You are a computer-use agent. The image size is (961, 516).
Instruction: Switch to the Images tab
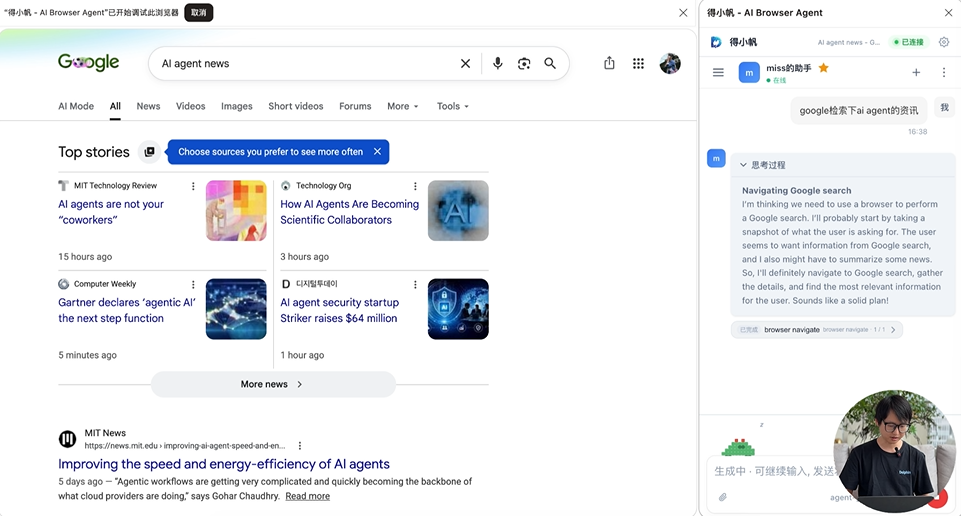click(237, 106)
